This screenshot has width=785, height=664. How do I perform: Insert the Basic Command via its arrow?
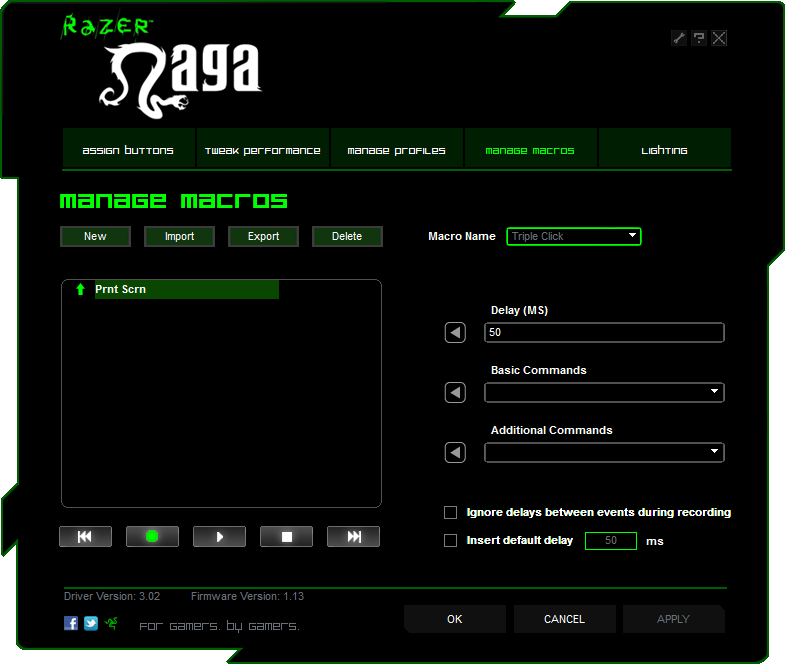pyautogui.click(x=455, y=393)
